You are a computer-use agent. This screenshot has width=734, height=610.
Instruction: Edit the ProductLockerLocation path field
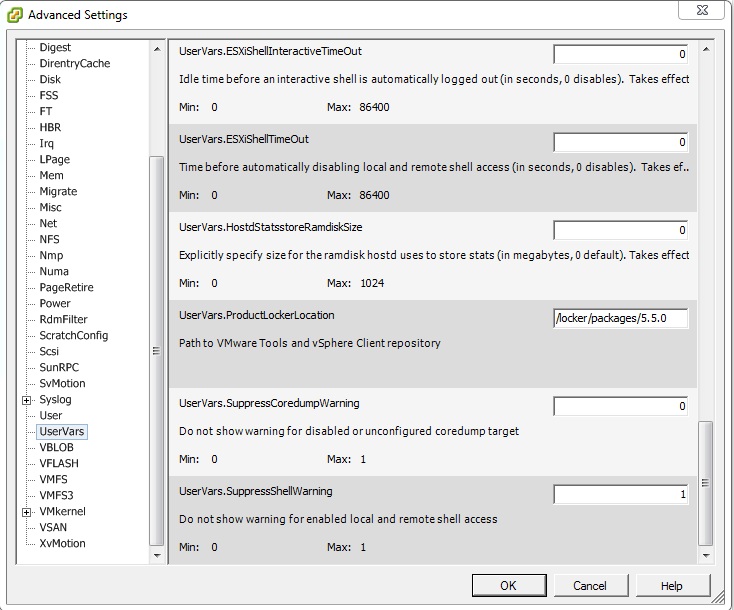point(620,319)
